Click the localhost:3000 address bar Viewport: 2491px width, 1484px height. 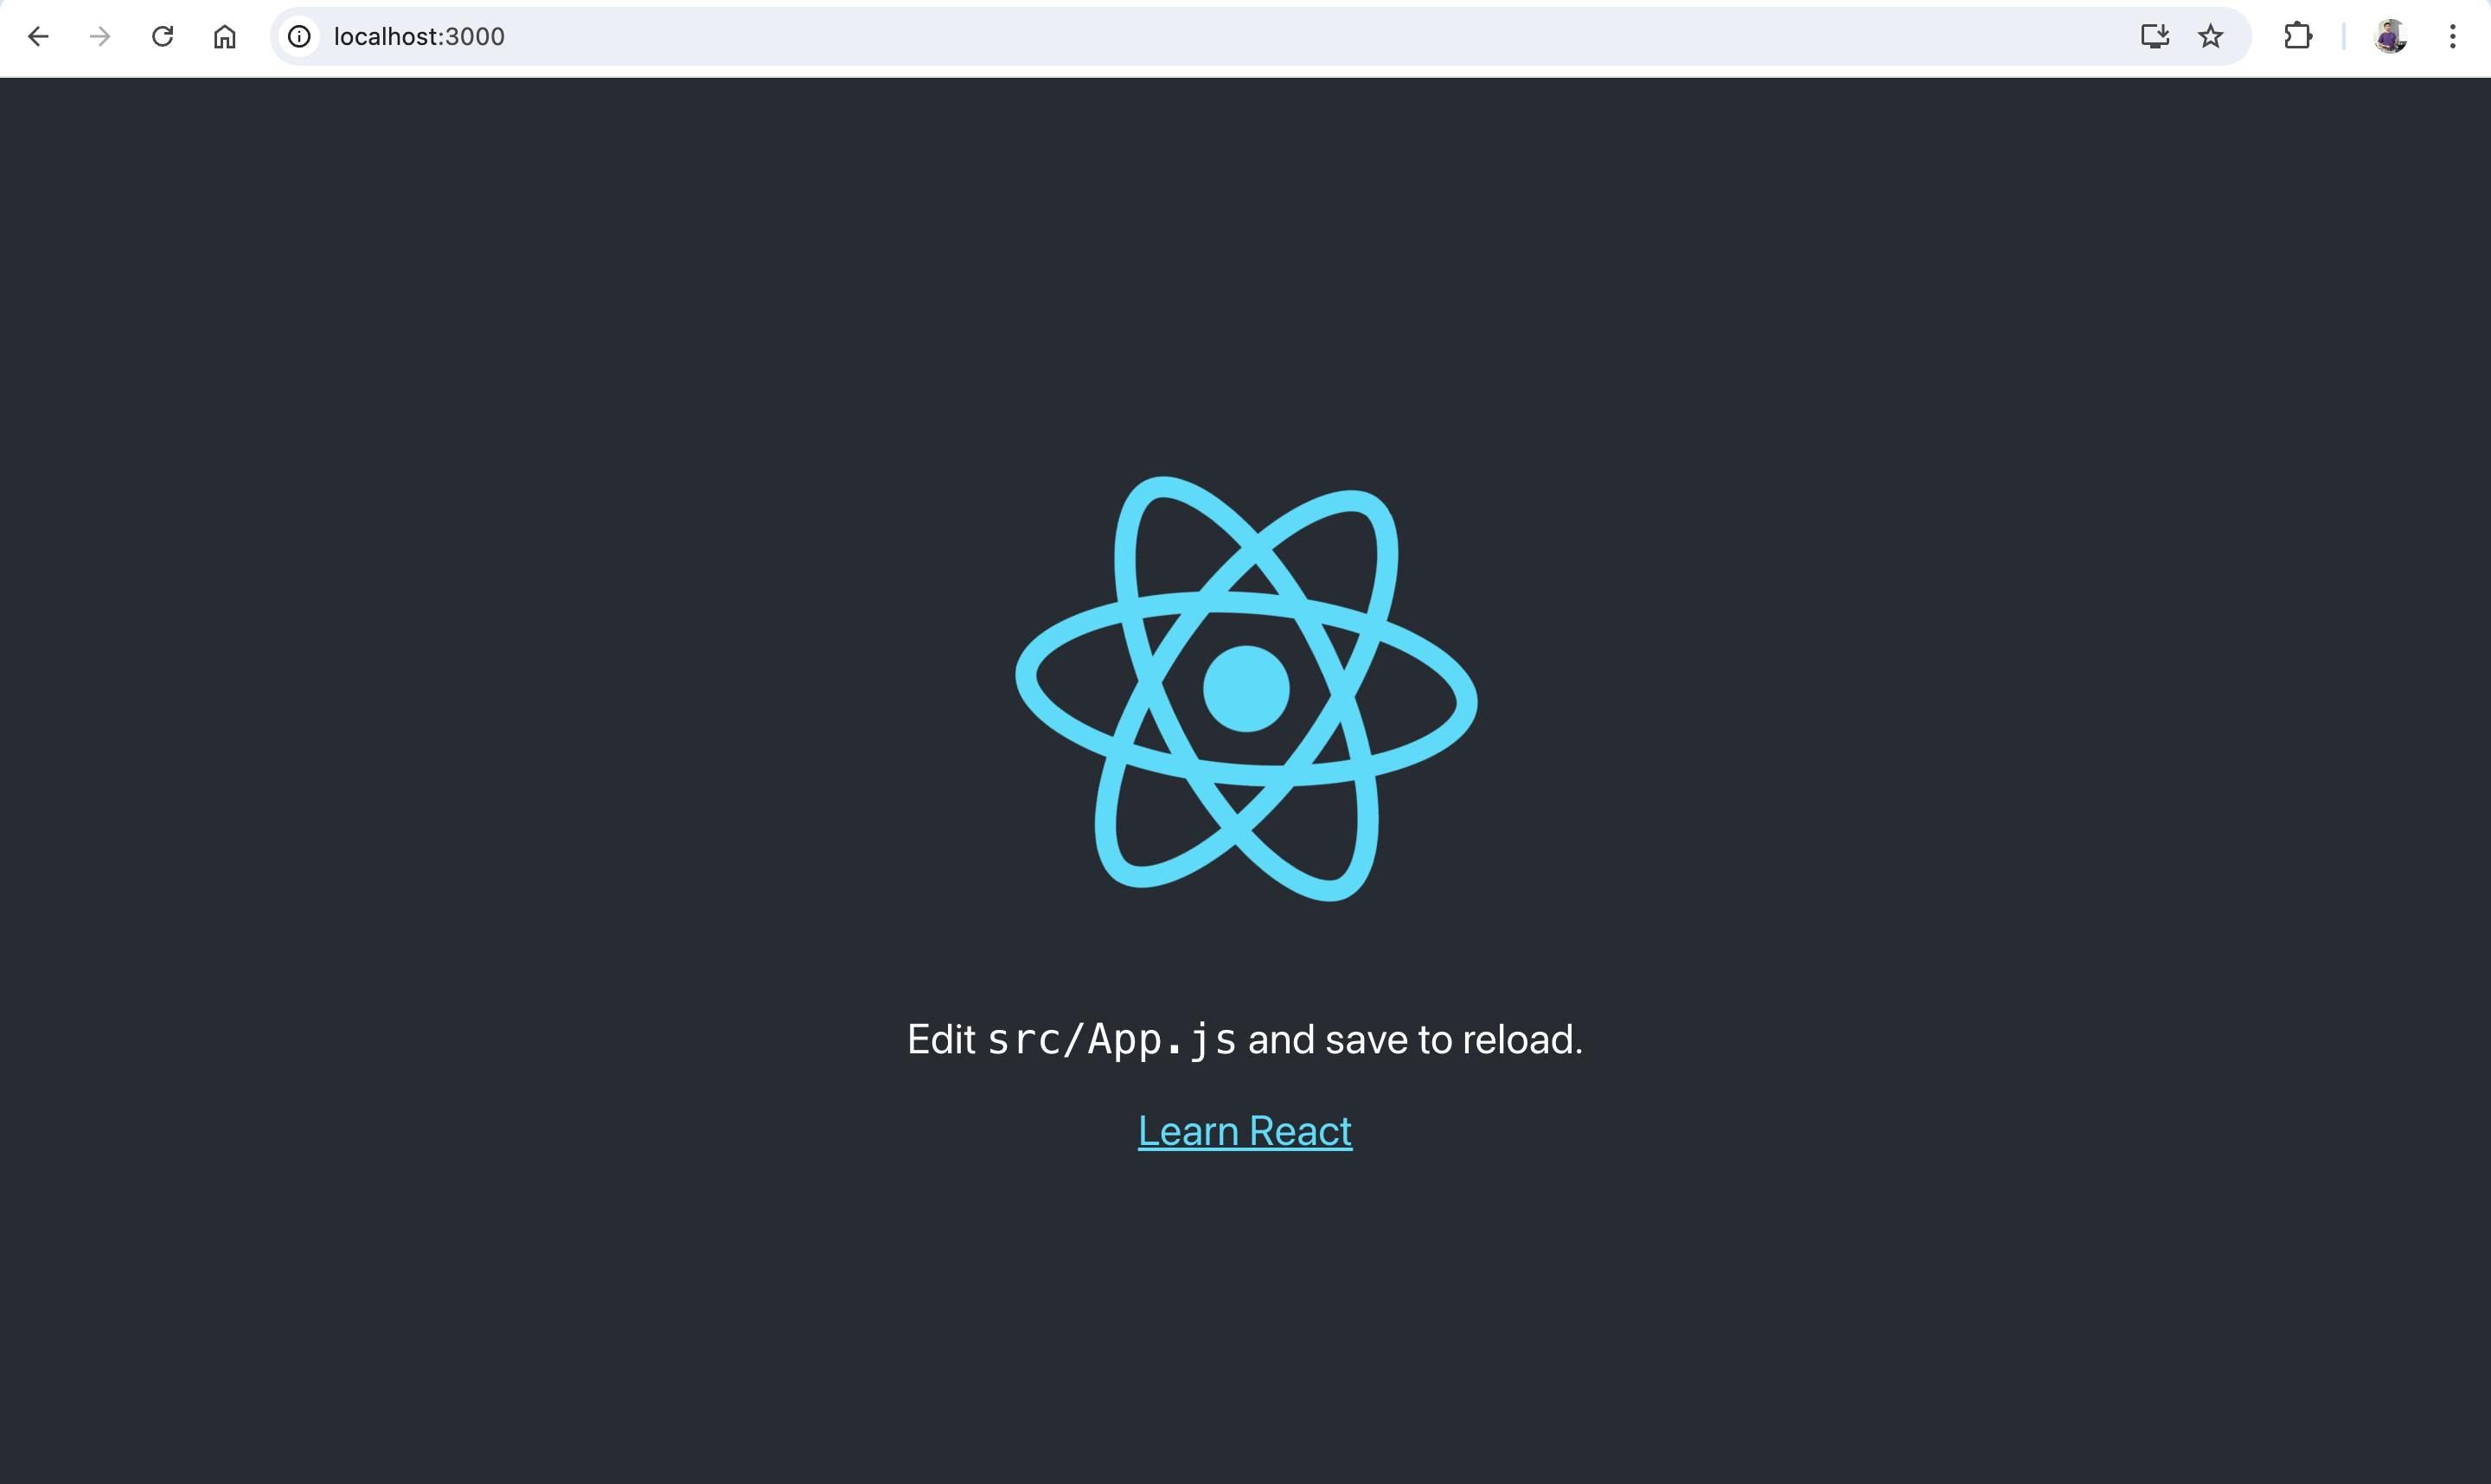coord(419,35)
